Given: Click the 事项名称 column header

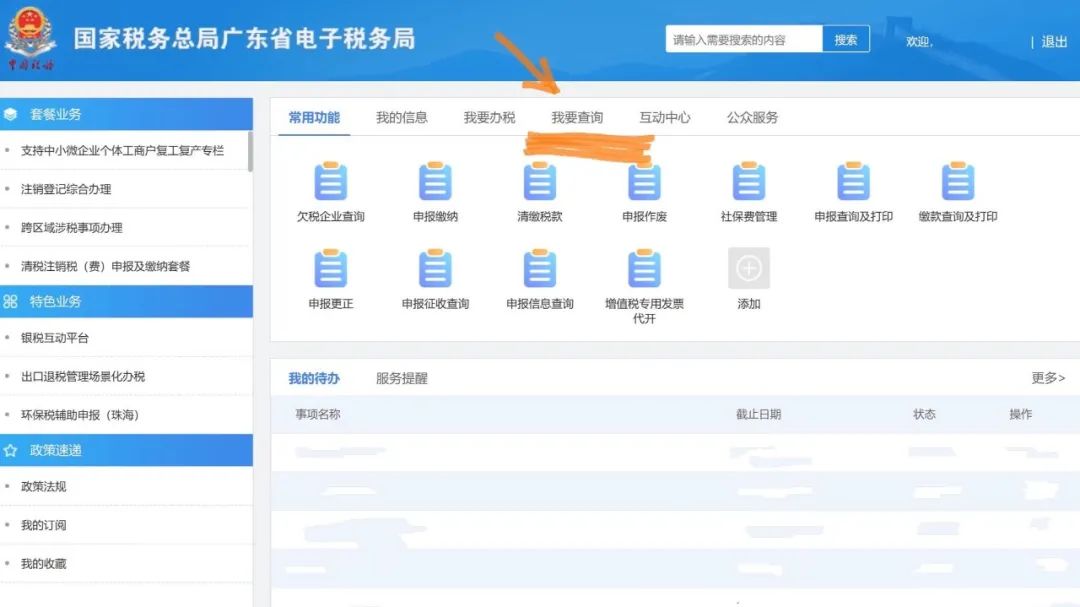Looking at the screenshot, I should click(318, 414).
